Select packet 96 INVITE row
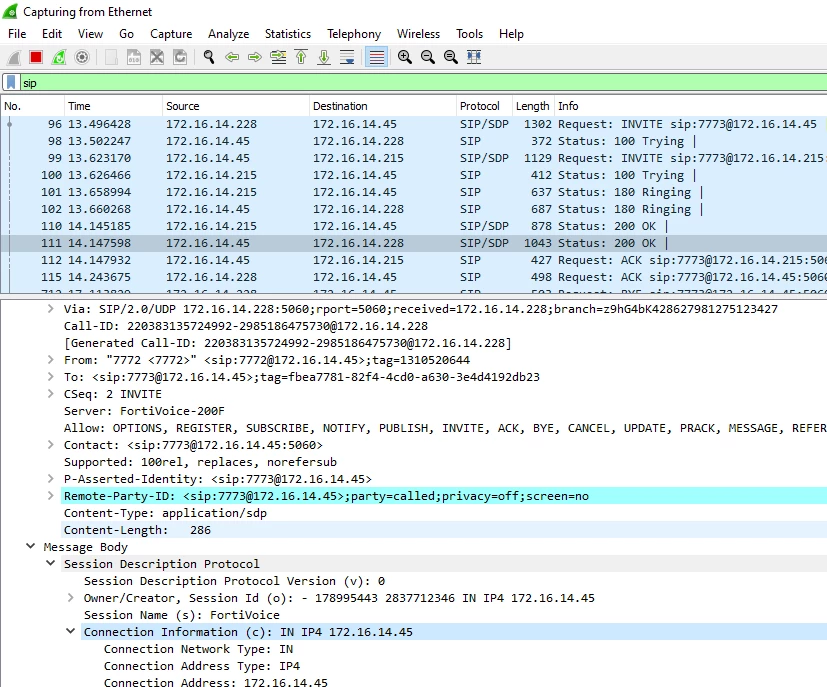 (414, 124)
